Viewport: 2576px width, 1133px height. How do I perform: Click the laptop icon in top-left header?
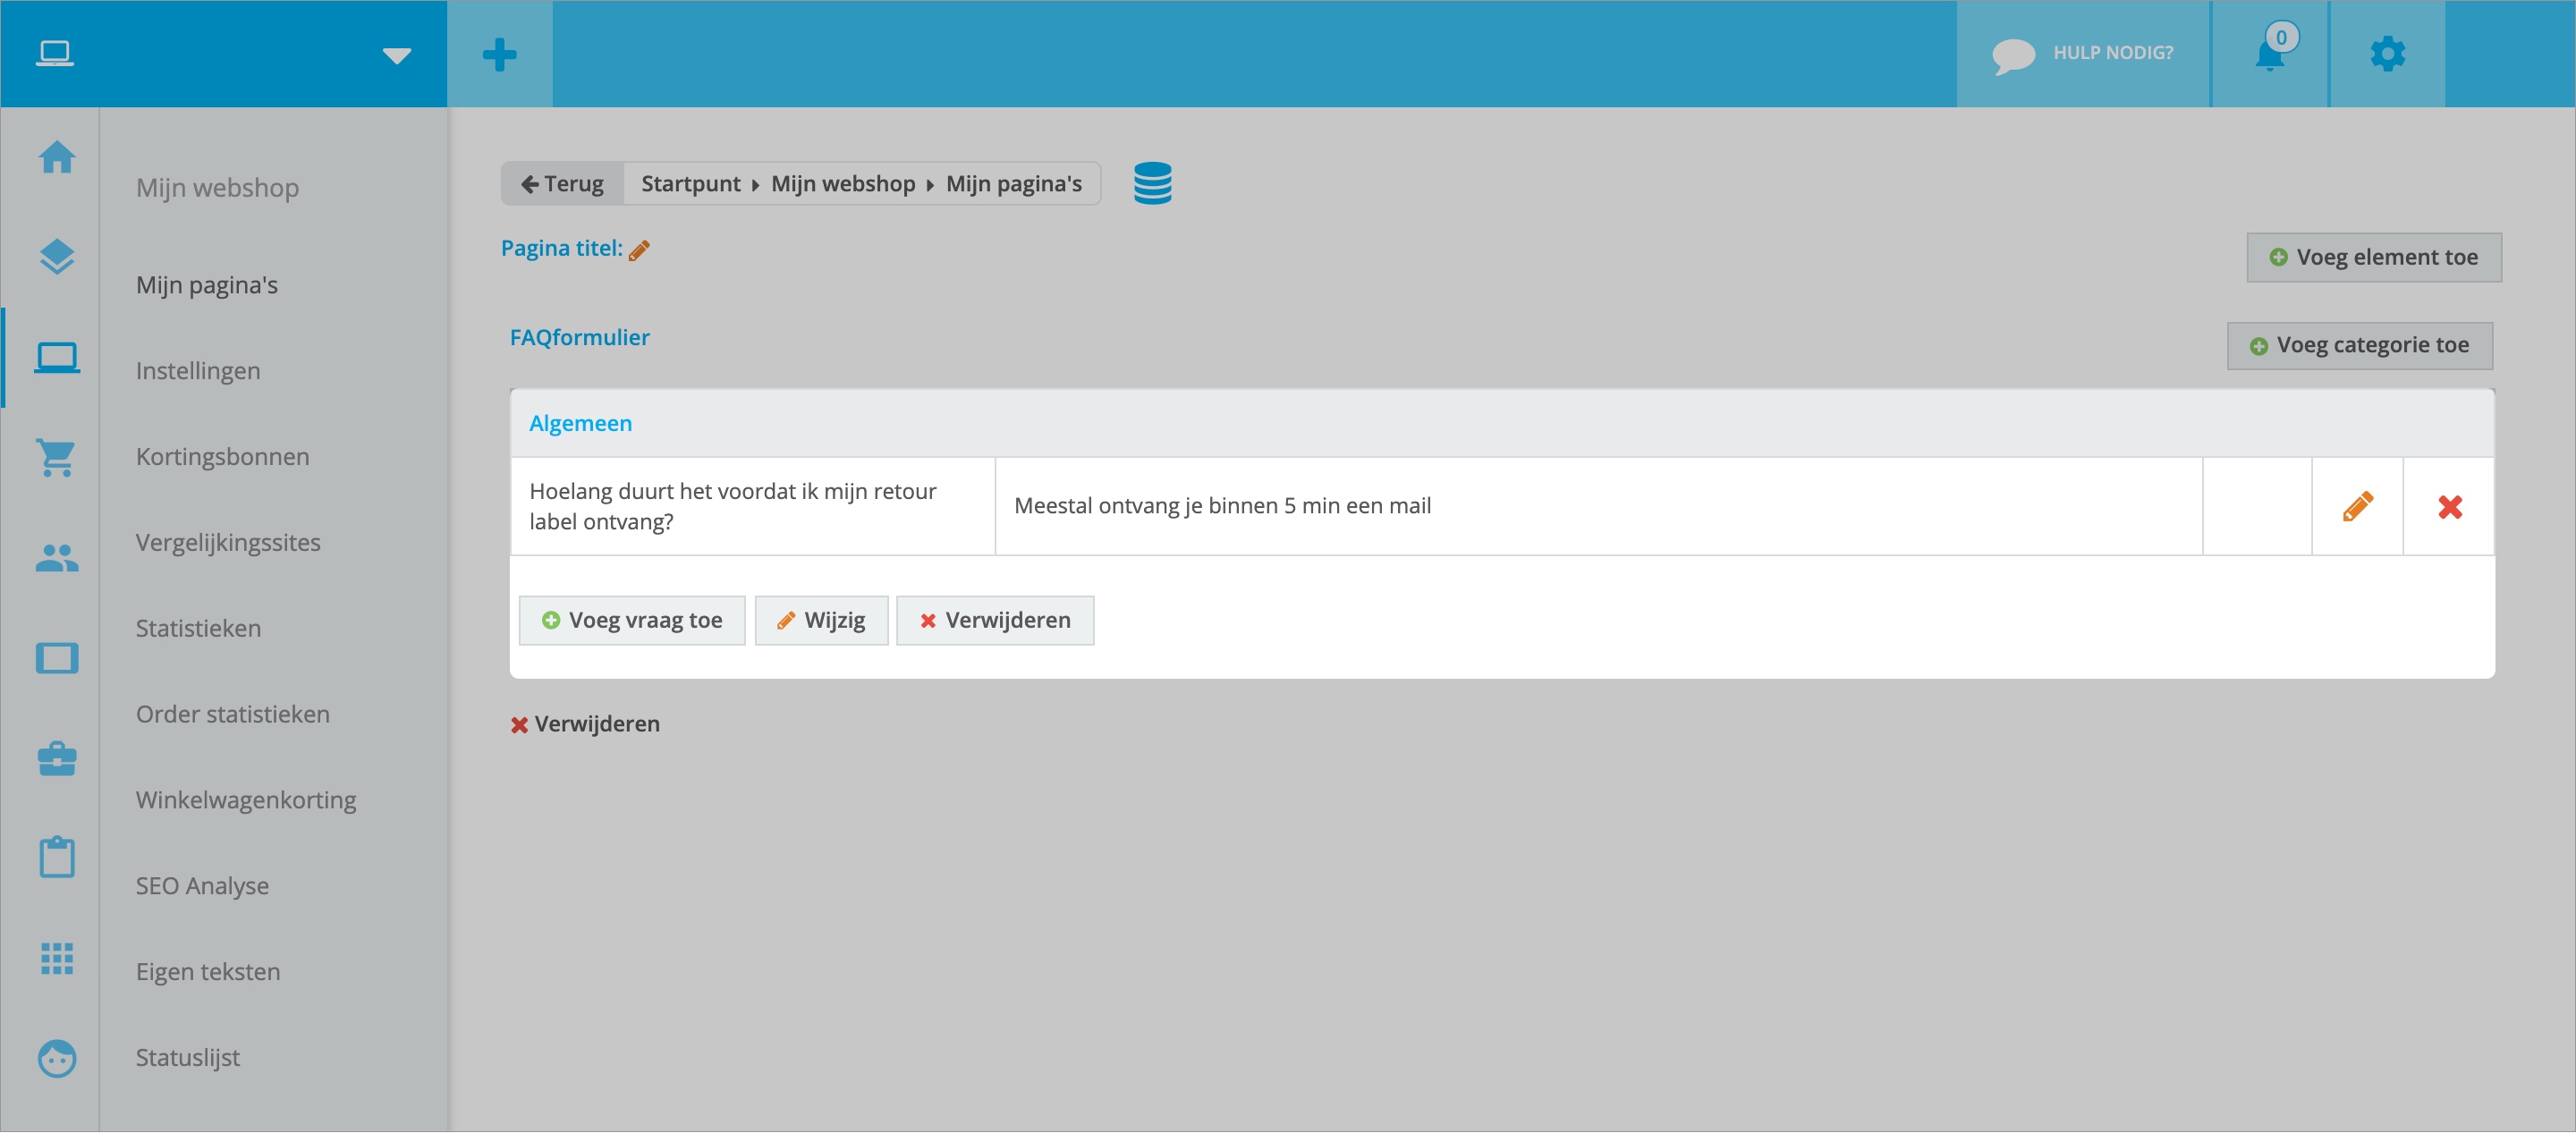(x=55, y=53)
